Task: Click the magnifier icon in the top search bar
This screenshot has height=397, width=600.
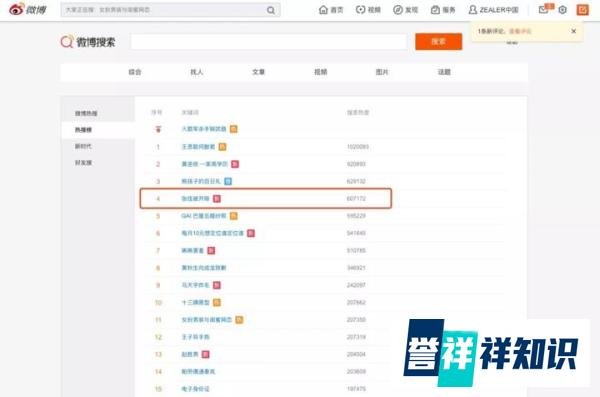Action: tap(271, 10)
